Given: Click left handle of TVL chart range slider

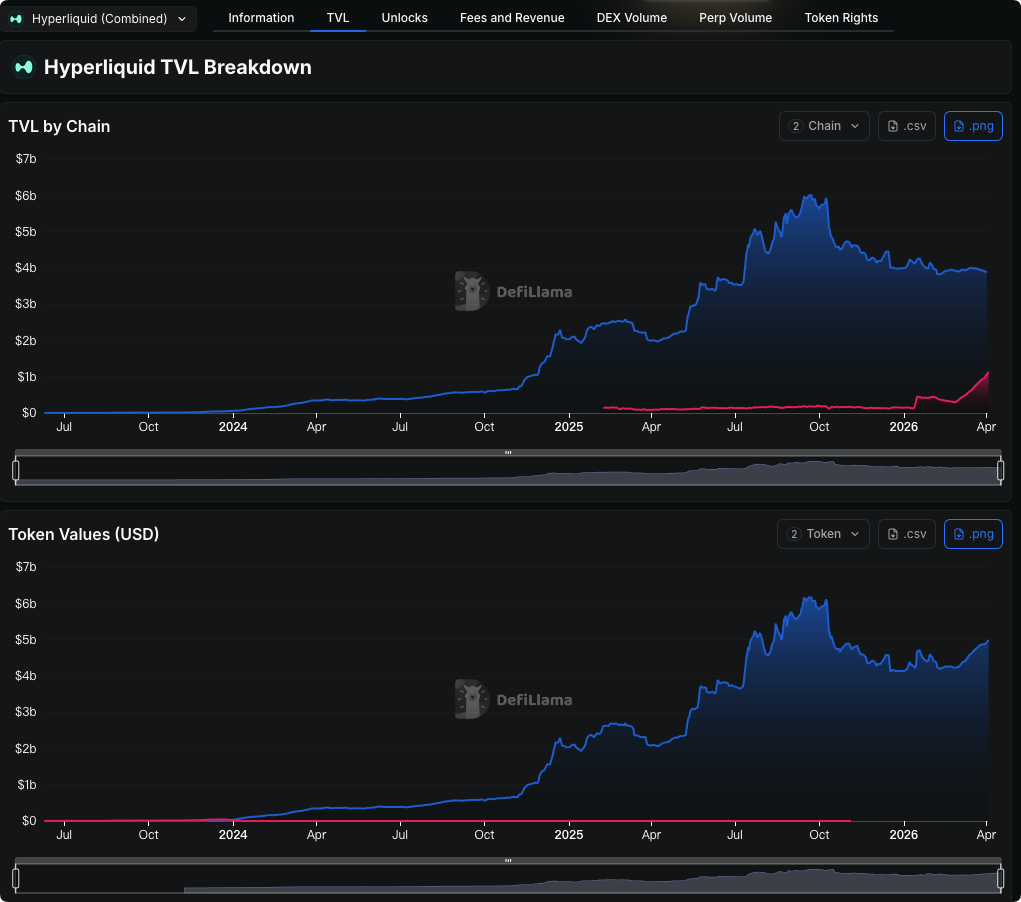Looking at the screenshot, I should tap(16, 471).
